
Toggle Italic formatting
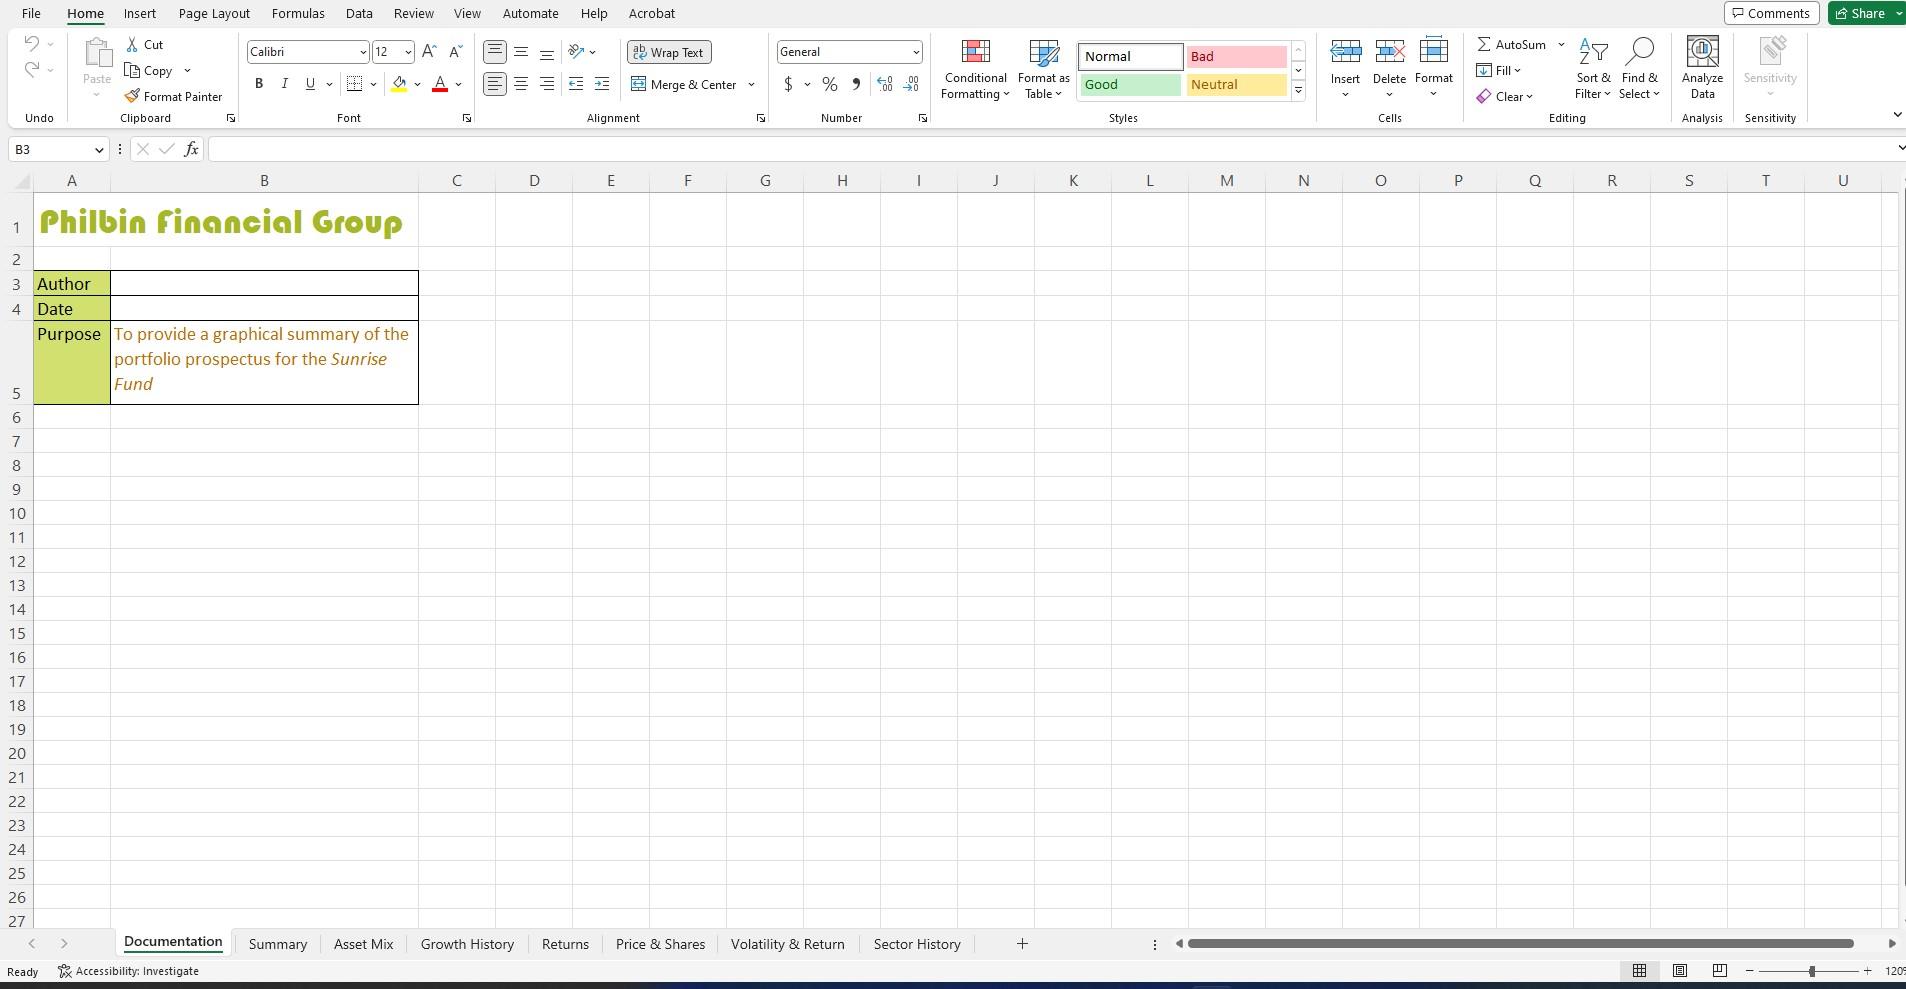tap(285, 85)
